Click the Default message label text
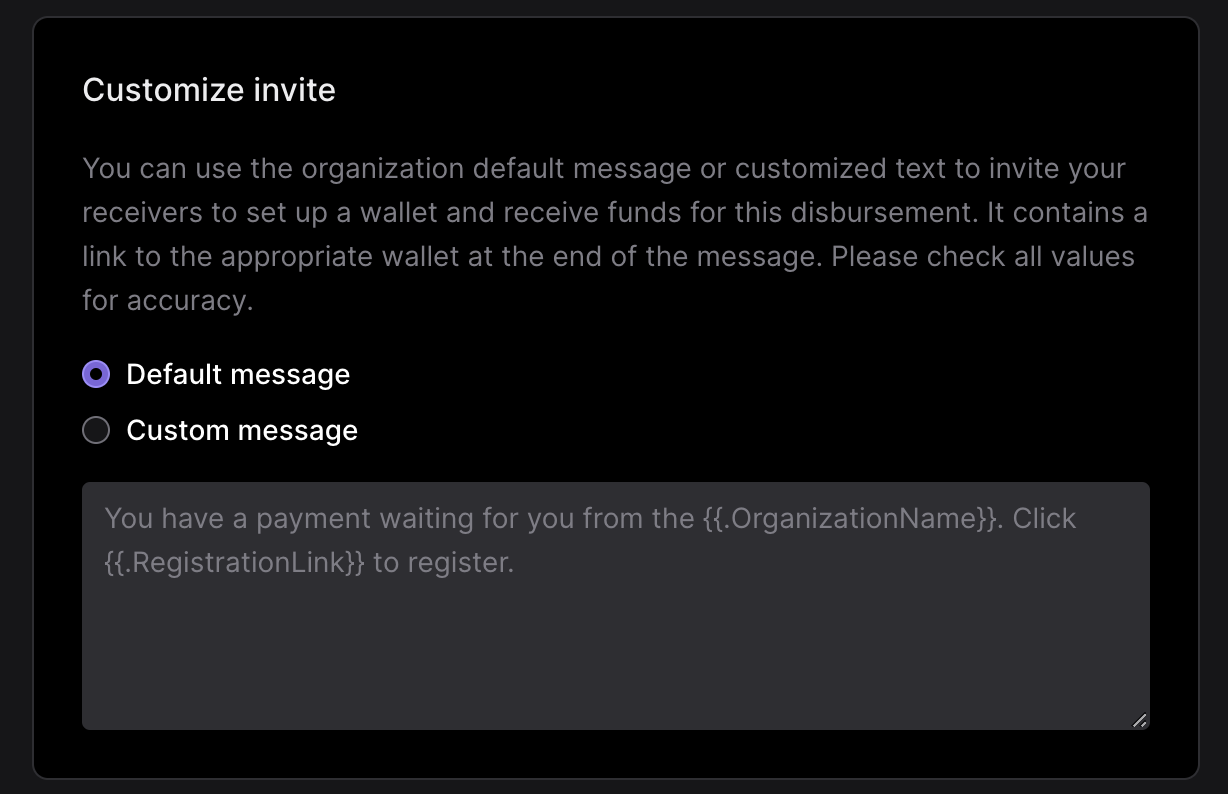This screenshot has width=1228, height=794. pyautogui.click(x=237, y=374)
